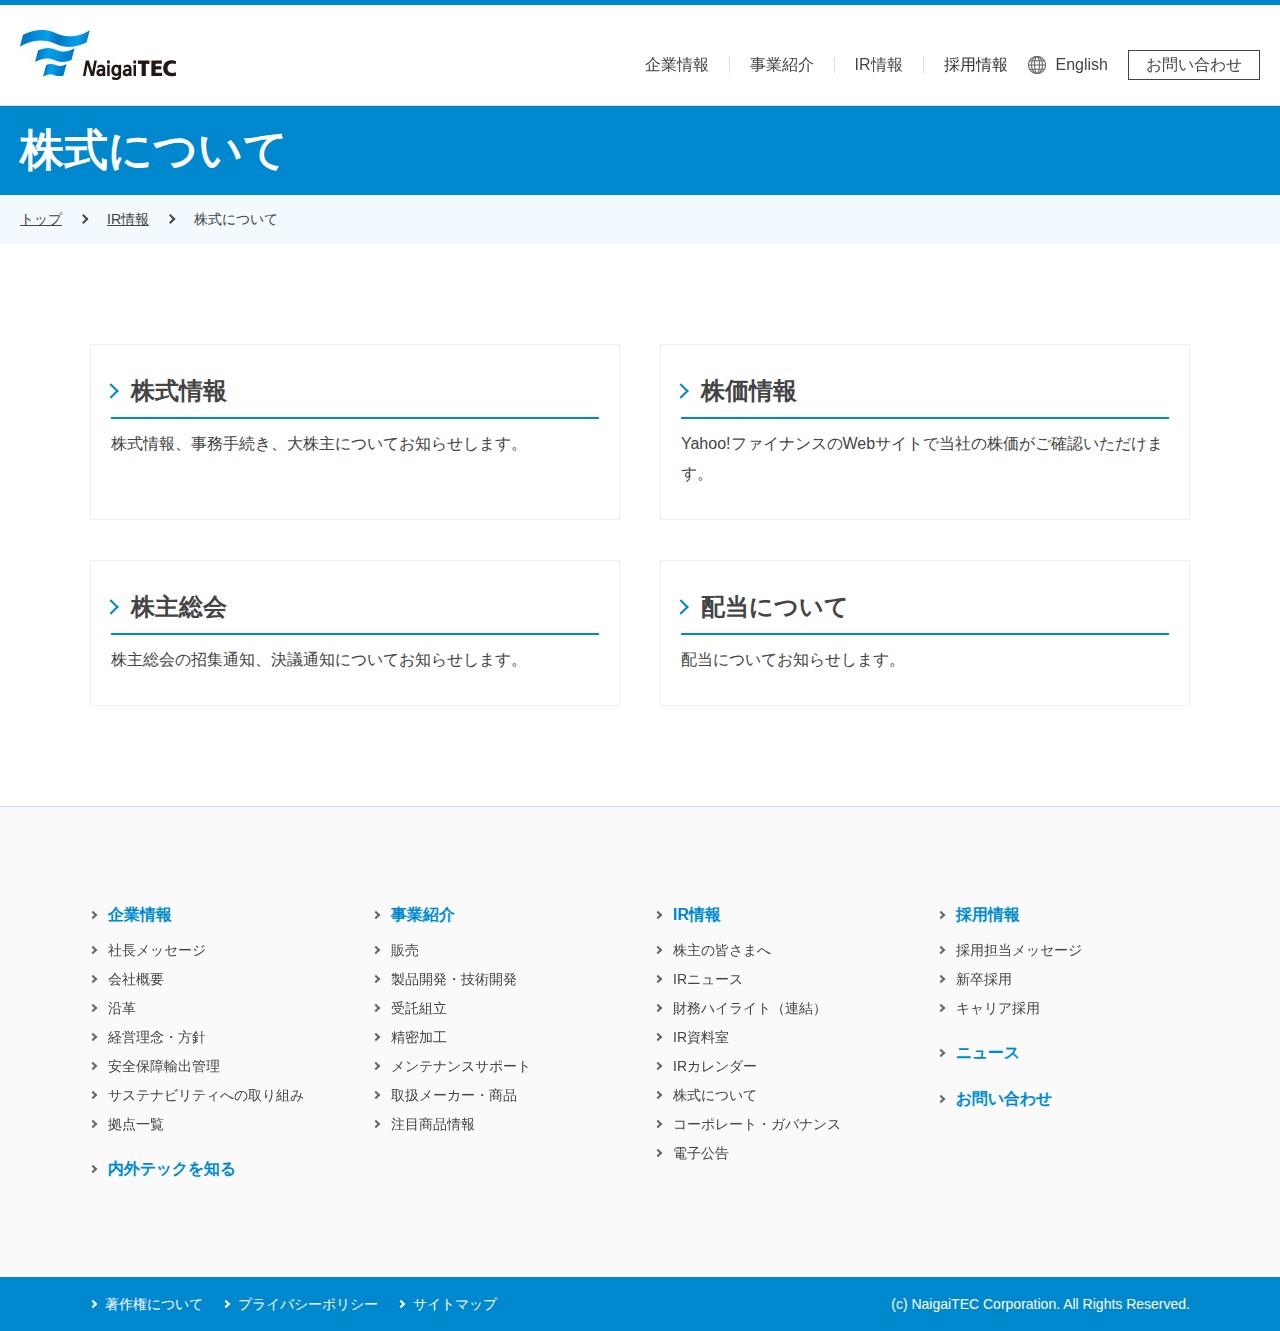Open IRカレンダー in the footer

click(715, 1066)
